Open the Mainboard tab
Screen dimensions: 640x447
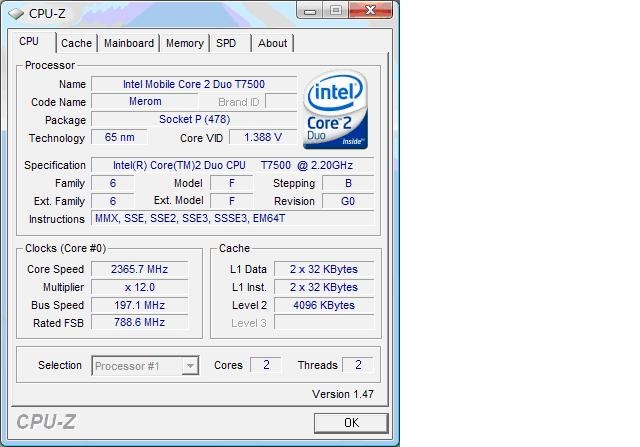129,43
